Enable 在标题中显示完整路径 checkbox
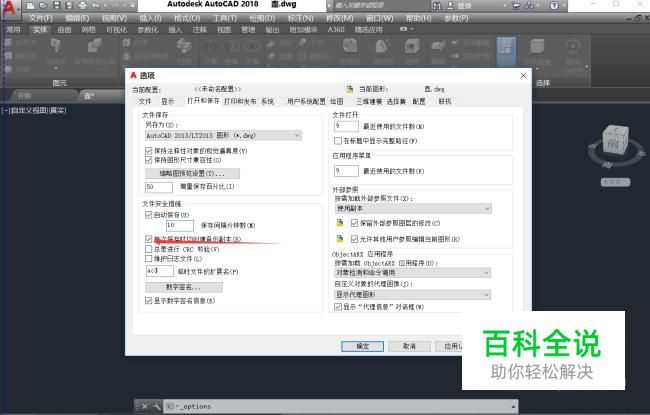The height and width of the screenshot is (415, 650). (x=338, y=141)
